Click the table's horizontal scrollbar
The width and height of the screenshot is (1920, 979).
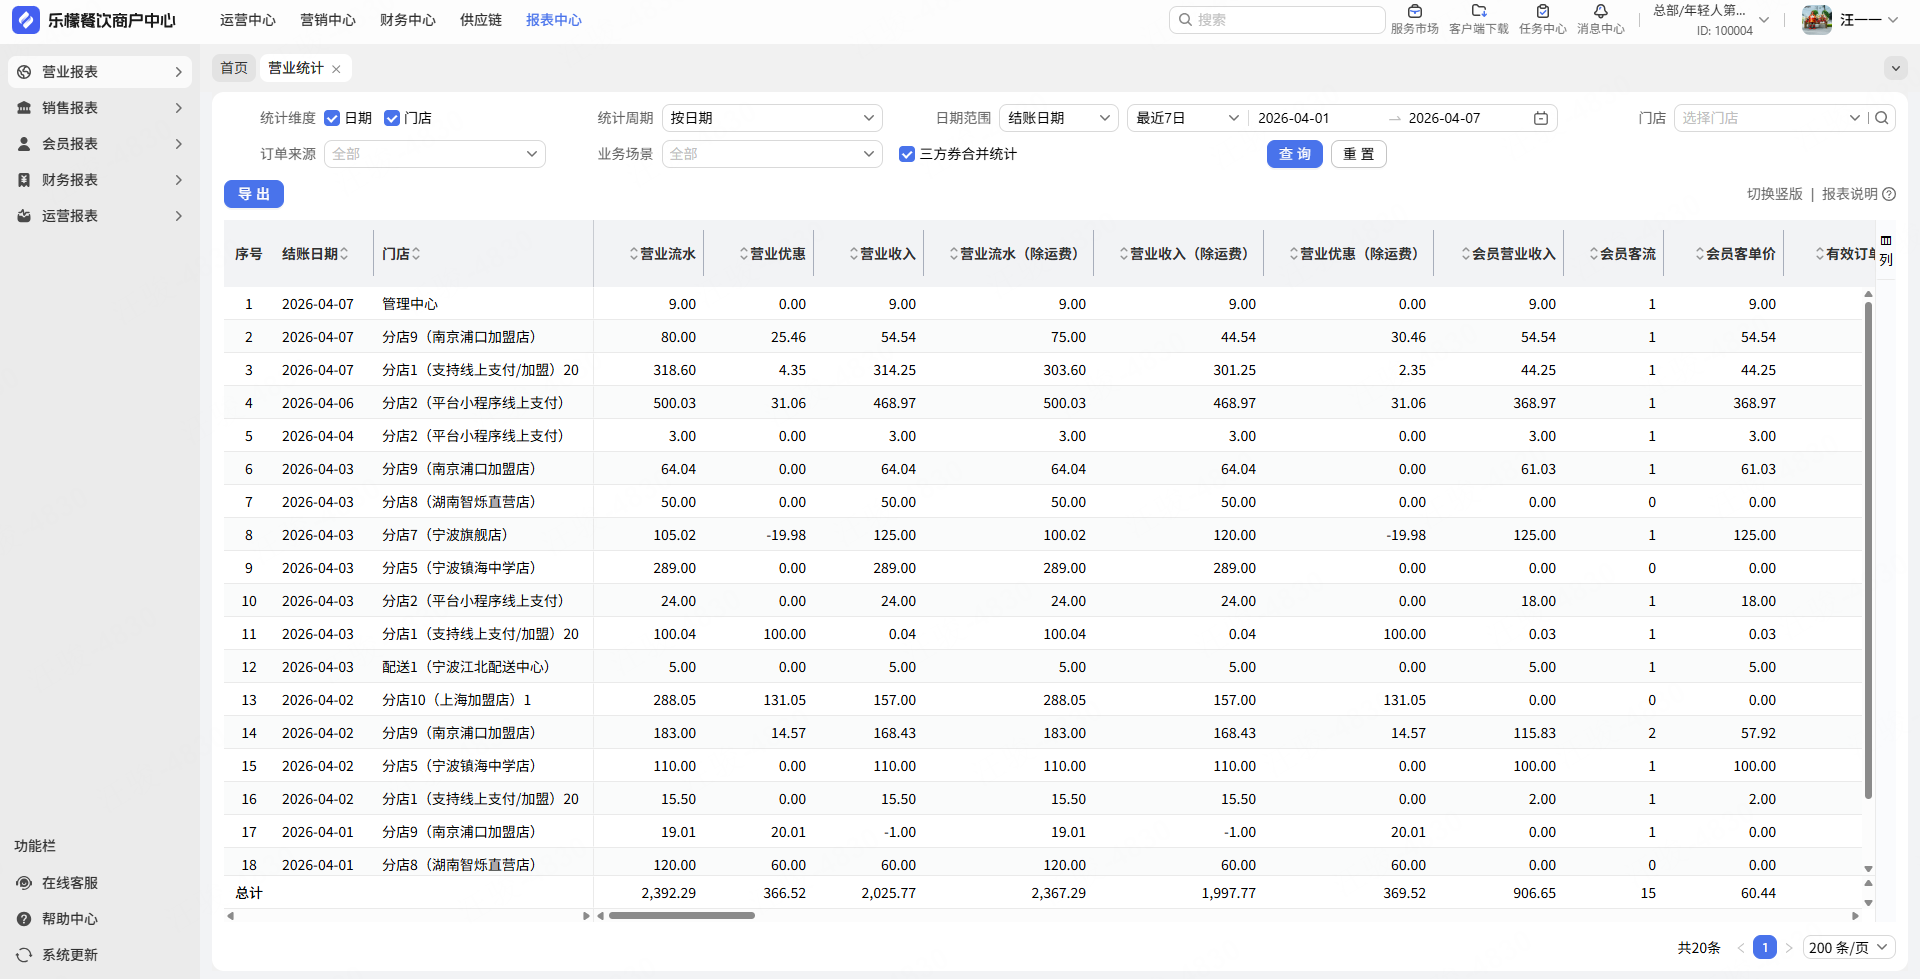click(x=682, y=915)
